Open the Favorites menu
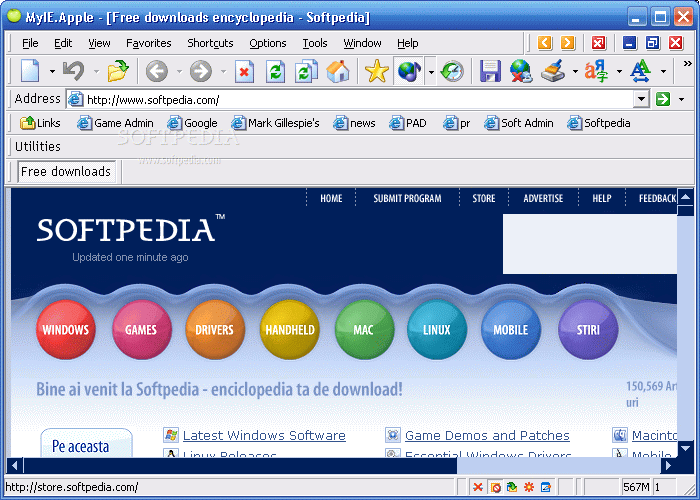The height and width of the screenshot is (500, 700). 149,43
